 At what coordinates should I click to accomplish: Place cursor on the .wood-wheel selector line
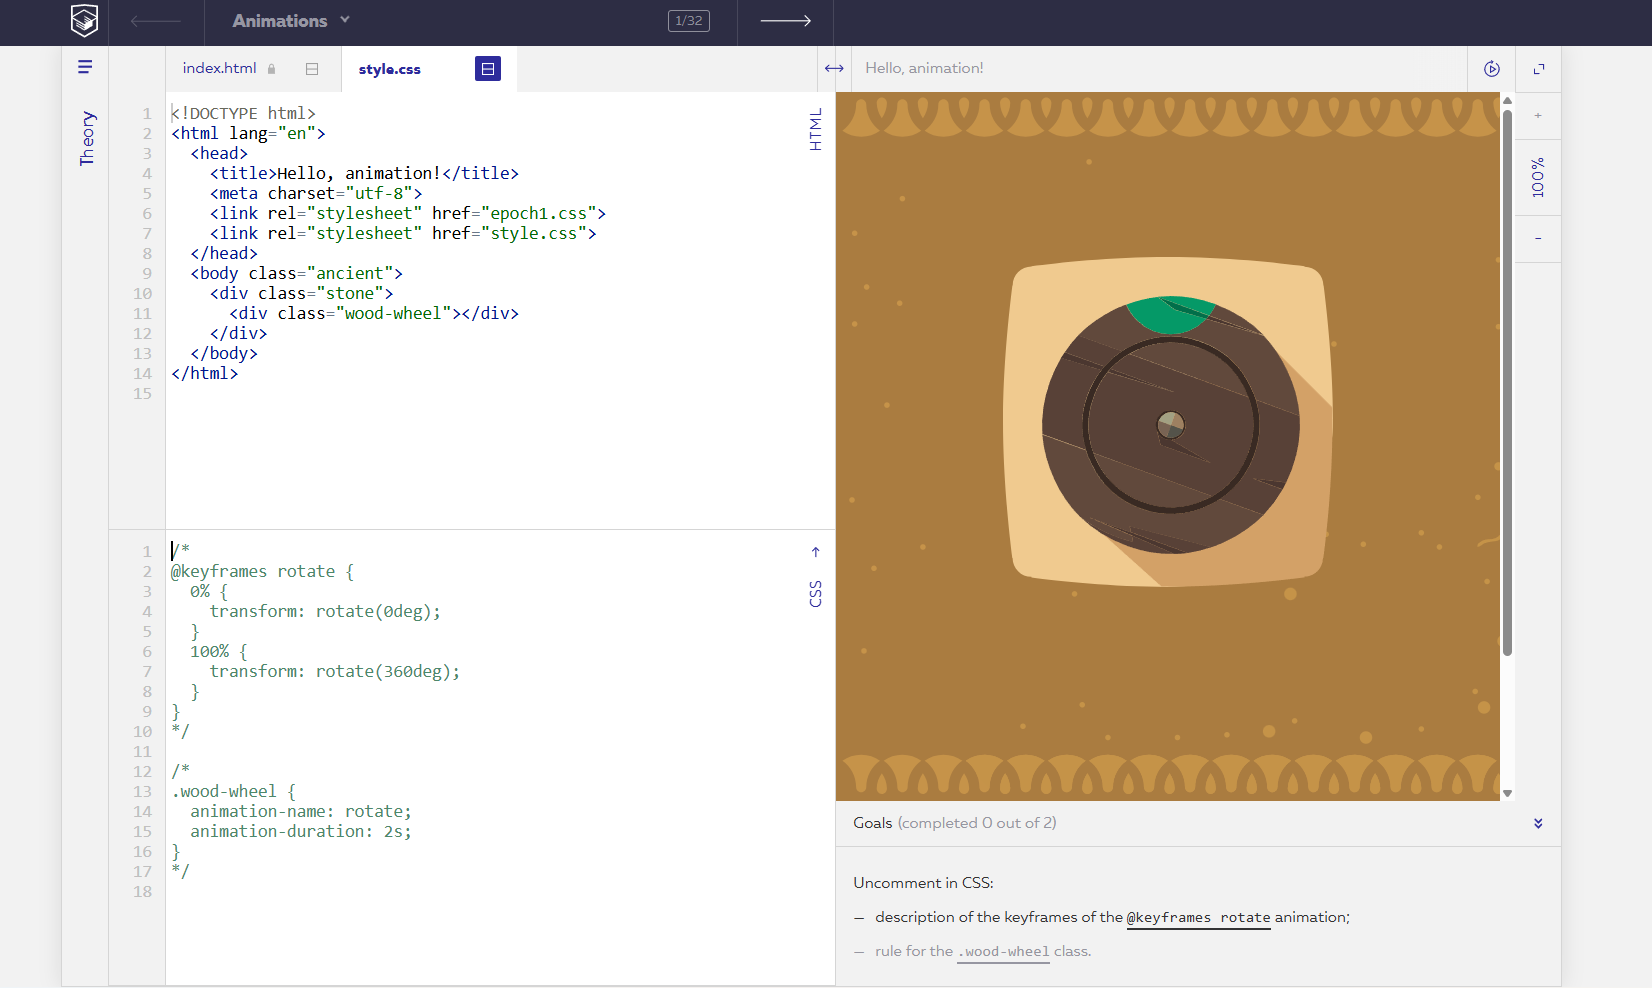click(x=233, y=791)
